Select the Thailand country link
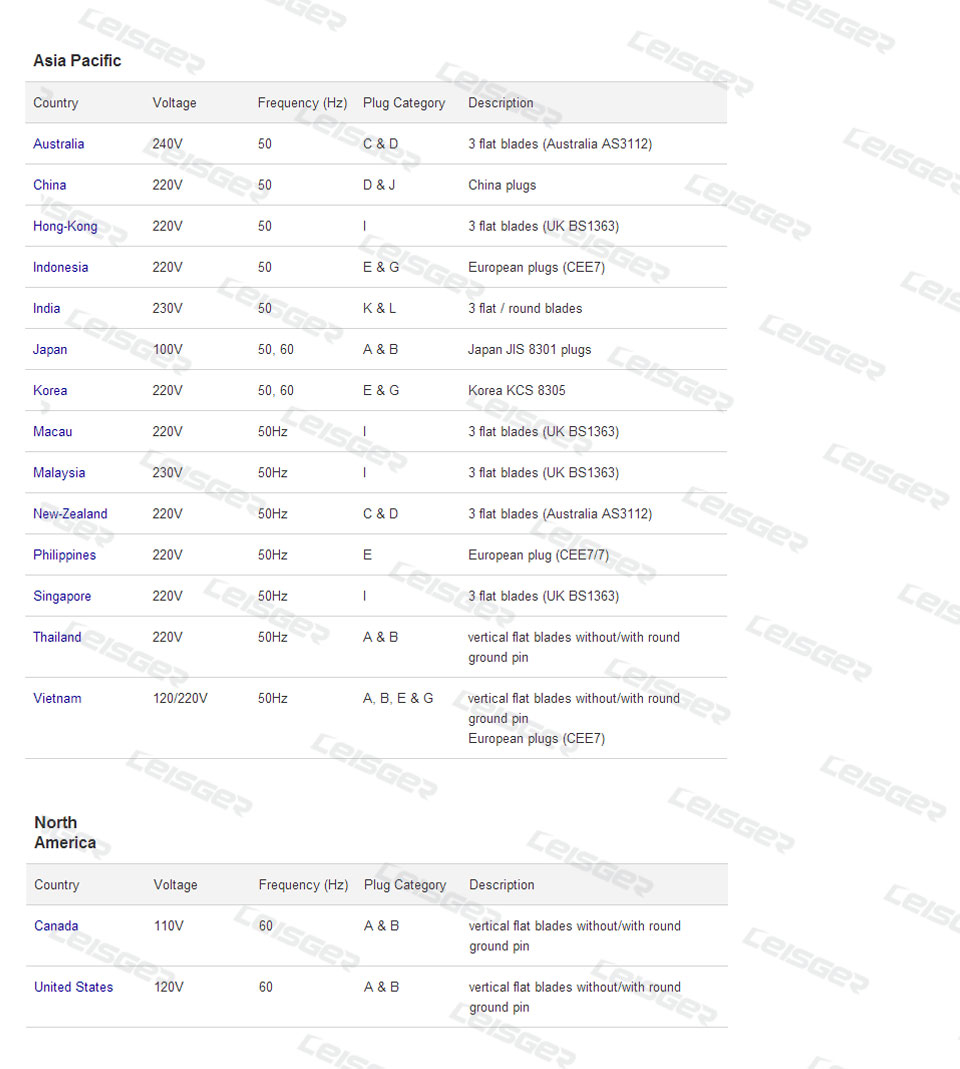 click(x=57, y=637)
